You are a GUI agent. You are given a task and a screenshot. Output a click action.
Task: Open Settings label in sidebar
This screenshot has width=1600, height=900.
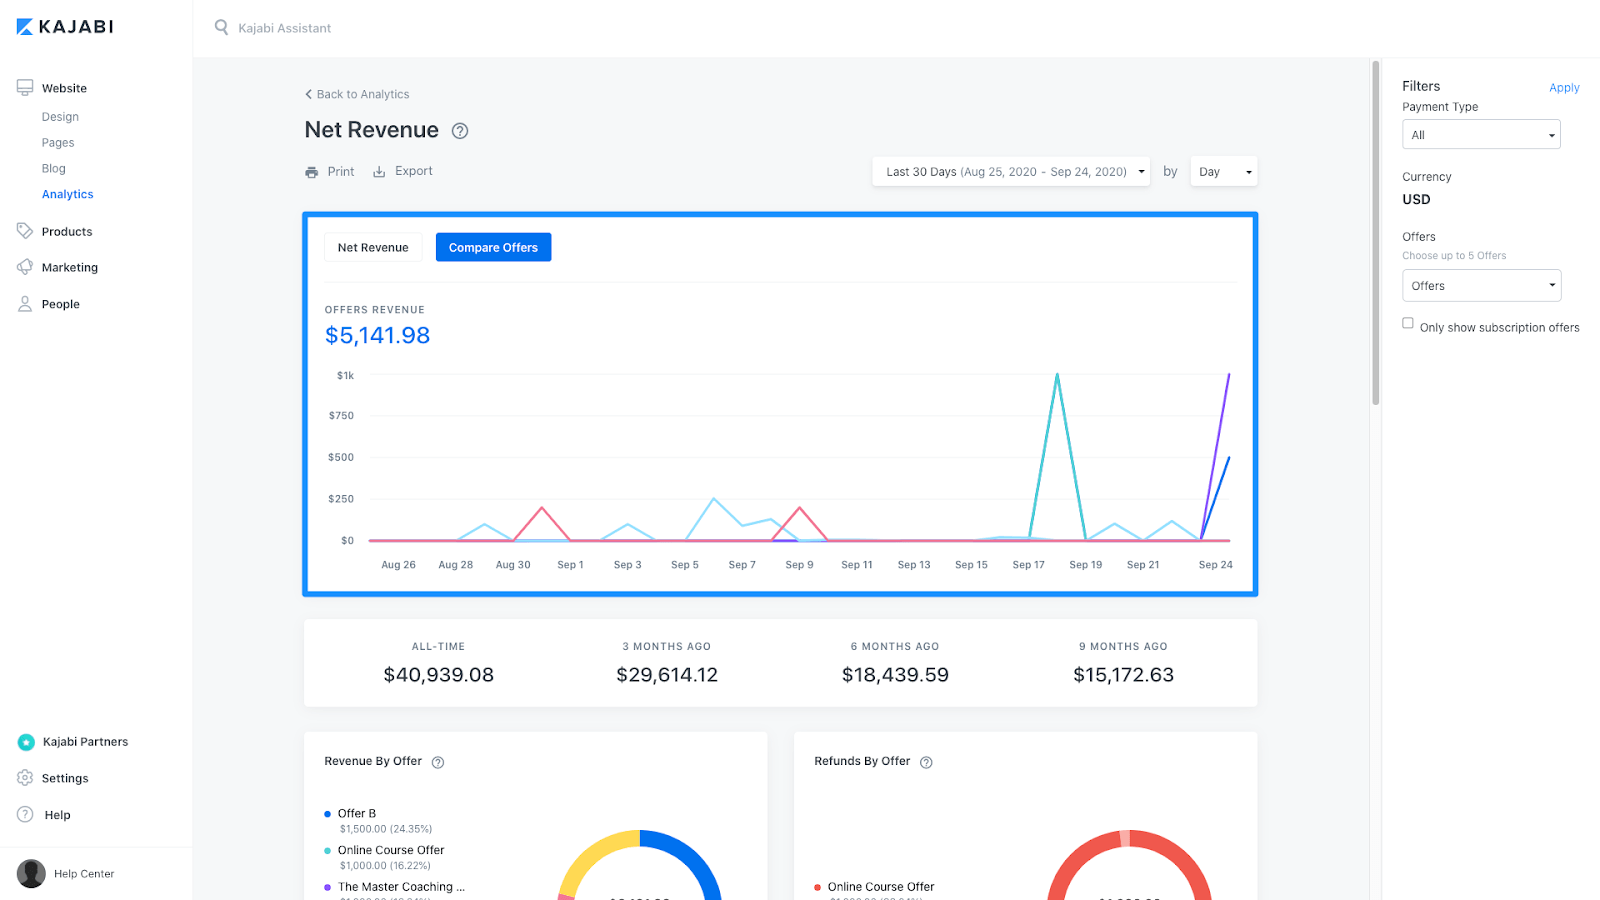[65, 778]
